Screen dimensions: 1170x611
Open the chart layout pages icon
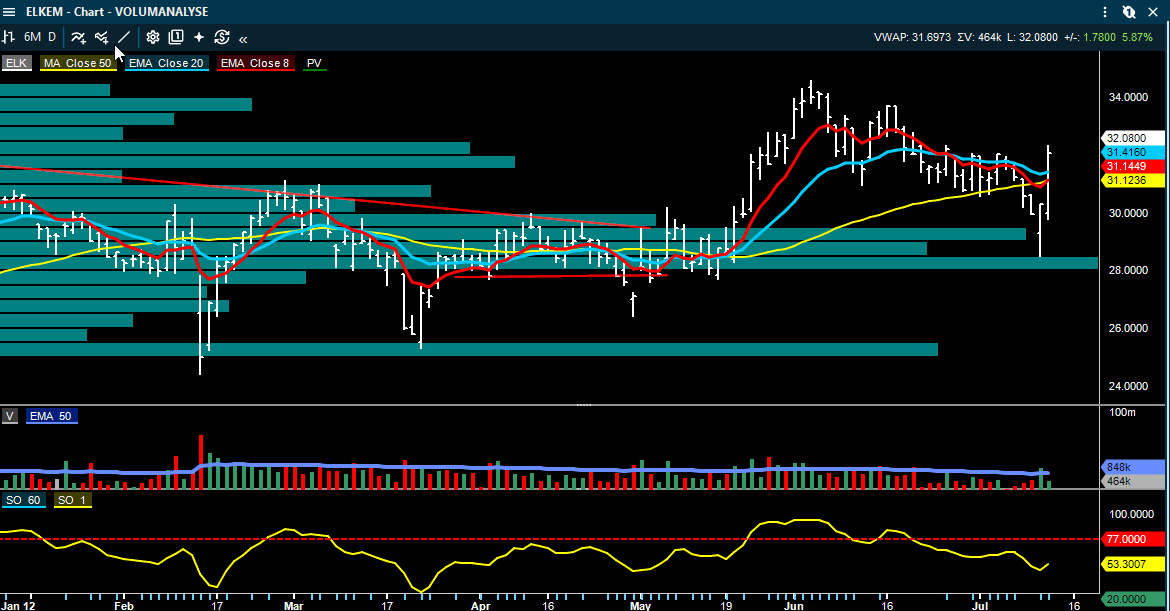[x=176, y=37]
